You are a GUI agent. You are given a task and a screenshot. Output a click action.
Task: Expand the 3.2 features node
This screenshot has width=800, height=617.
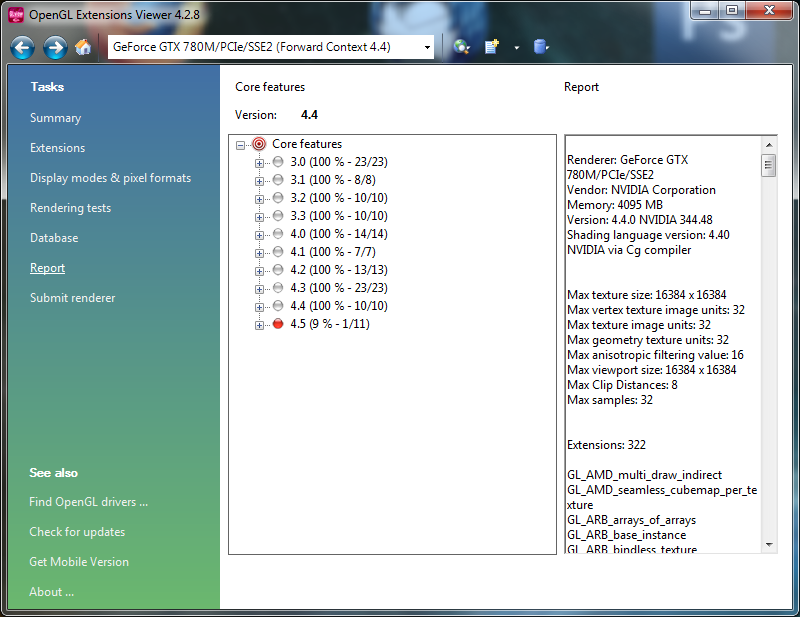(259, 199)
